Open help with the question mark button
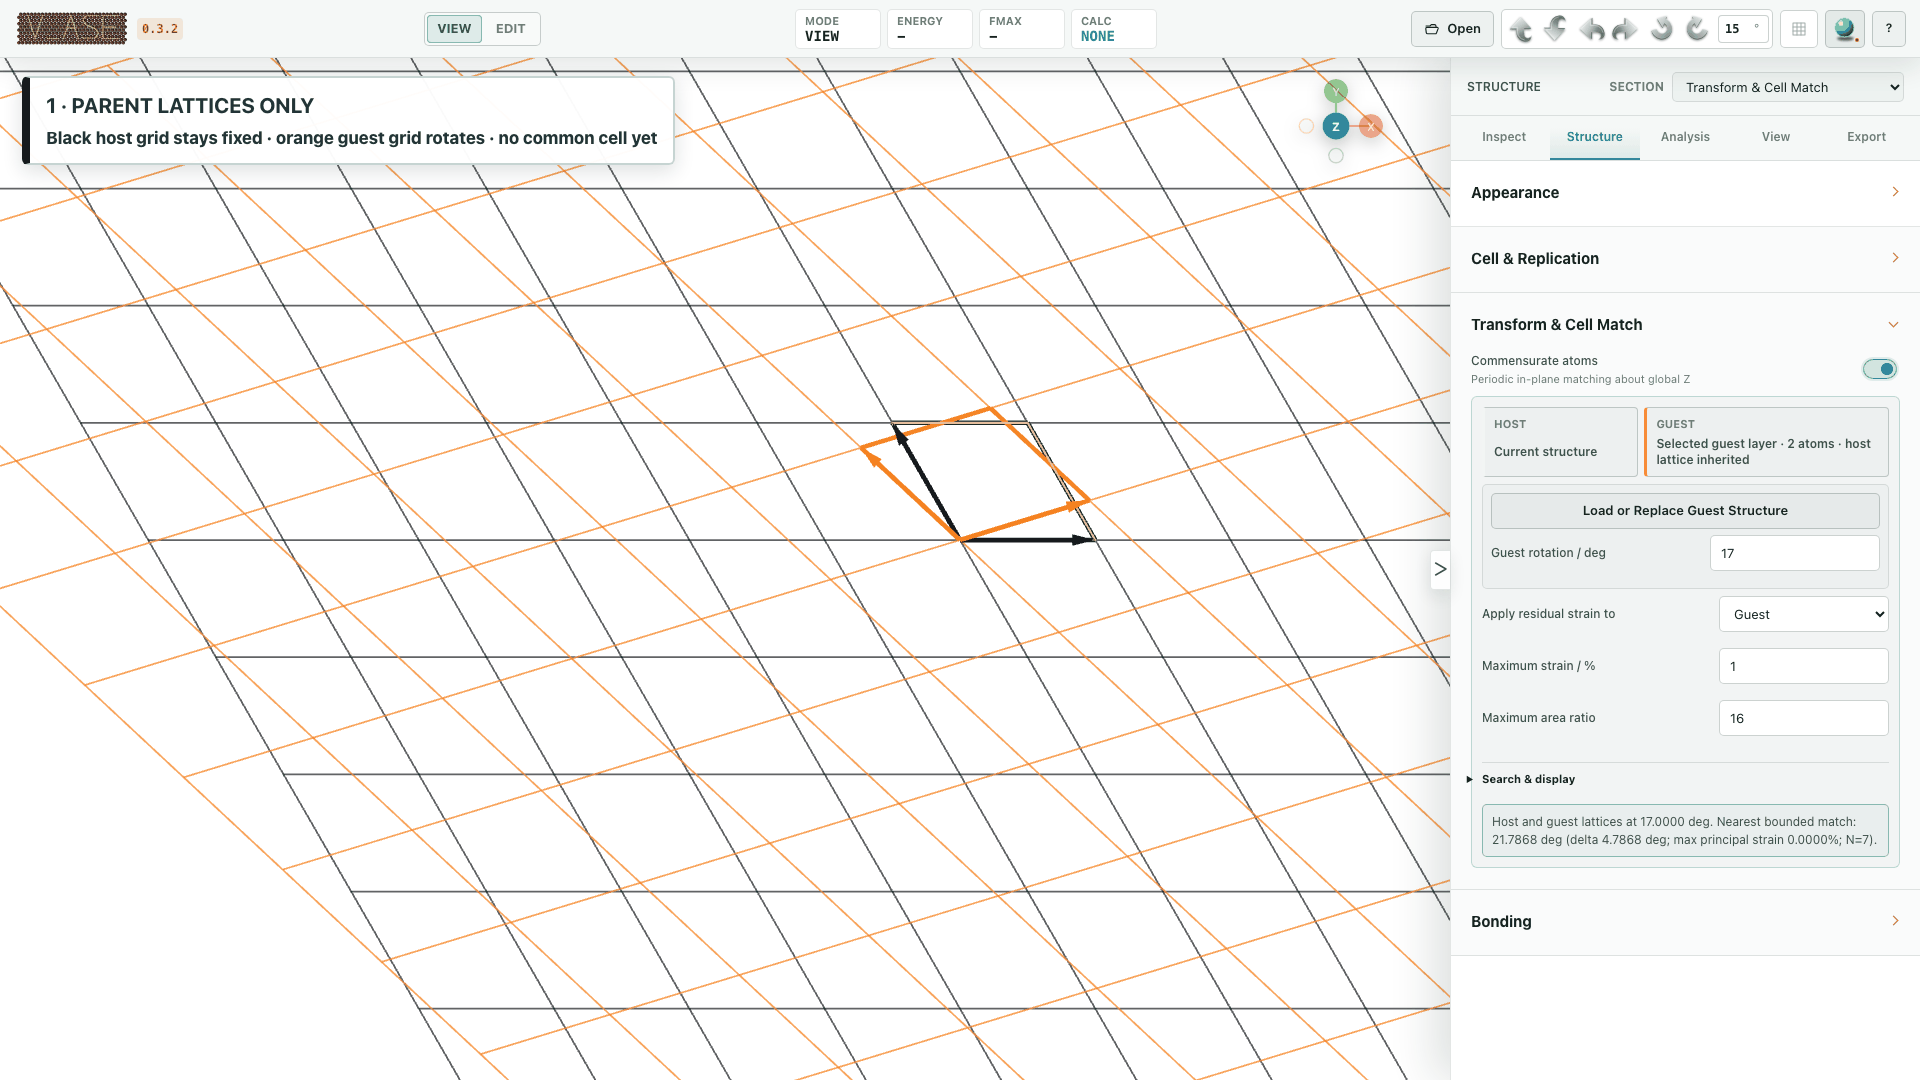The width and height of the screenshot is (1920, 1080). tap(1889, 29)
